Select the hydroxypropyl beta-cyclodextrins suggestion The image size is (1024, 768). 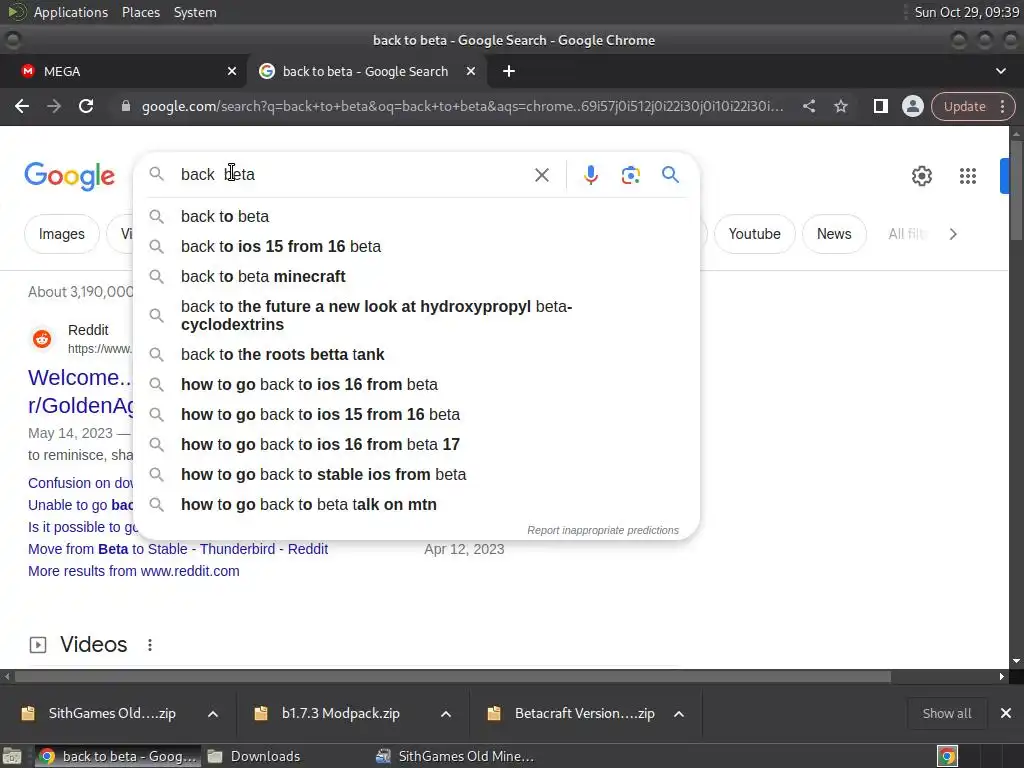point(417,315)
